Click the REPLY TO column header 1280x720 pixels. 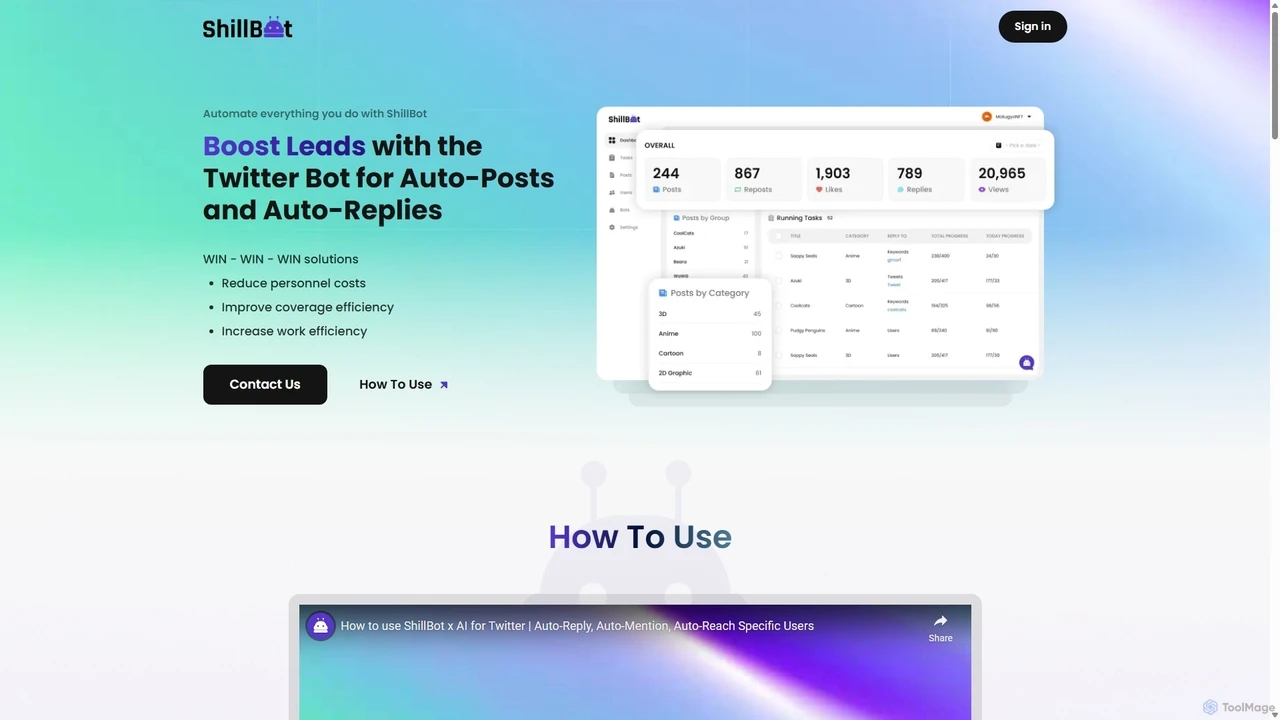coord(897,236)
